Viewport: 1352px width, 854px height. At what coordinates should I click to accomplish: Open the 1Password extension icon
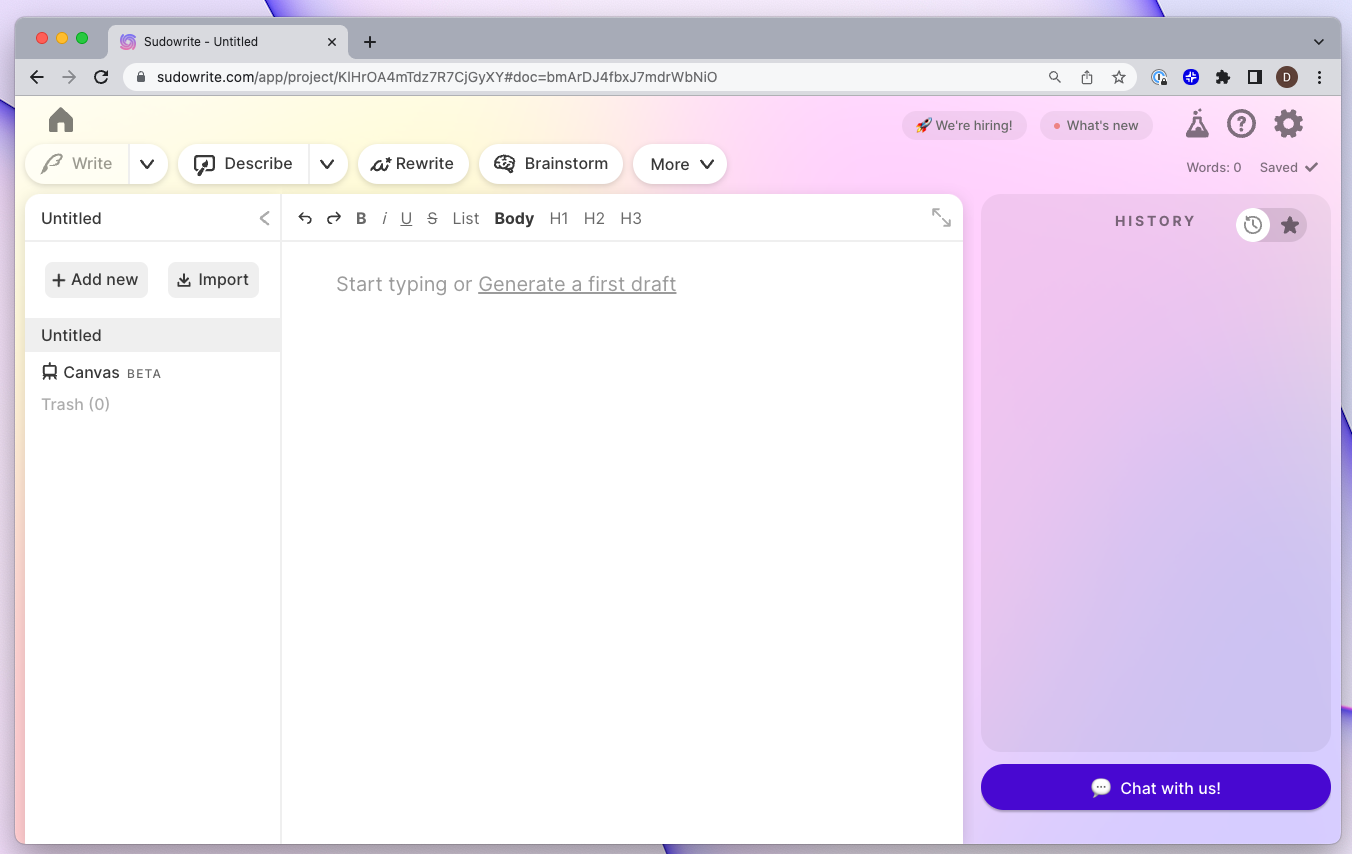pos(1159,77)
